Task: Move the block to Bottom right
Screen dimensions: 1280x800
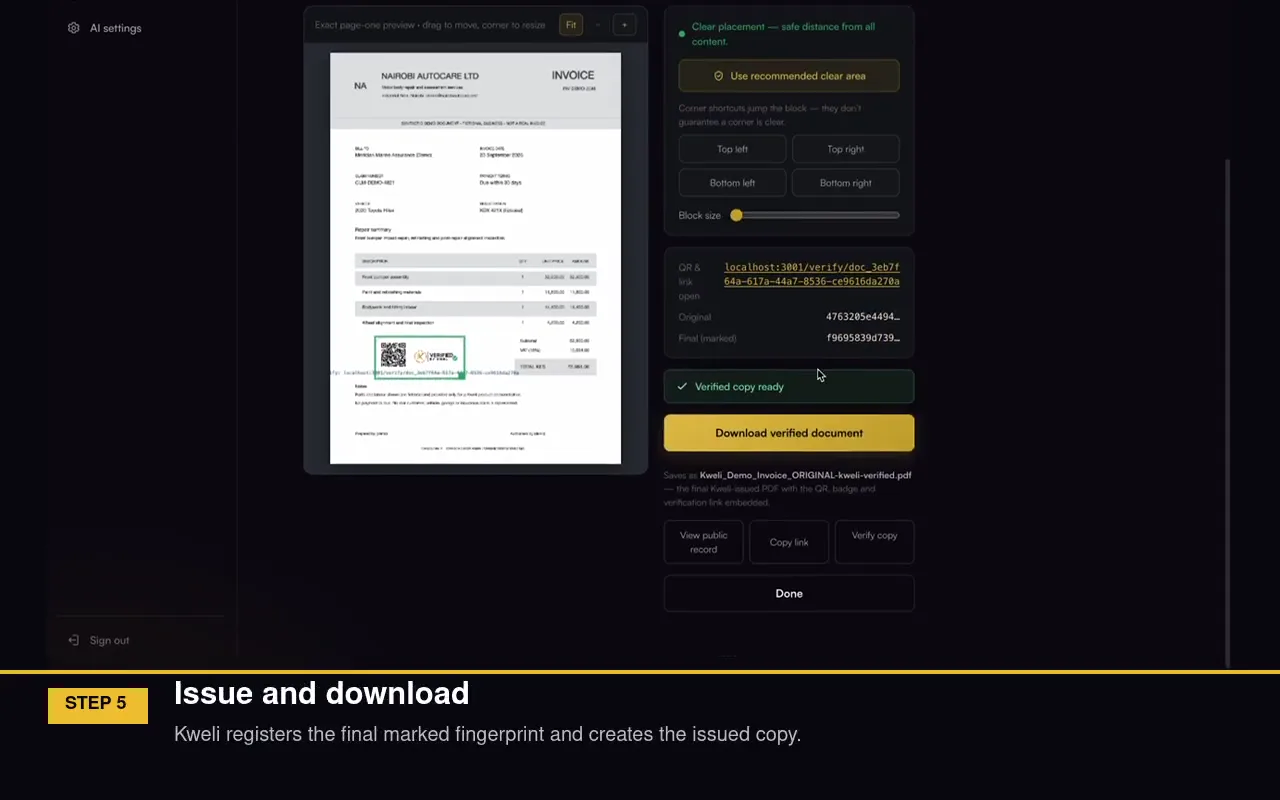Action: (x=846, y=183)
